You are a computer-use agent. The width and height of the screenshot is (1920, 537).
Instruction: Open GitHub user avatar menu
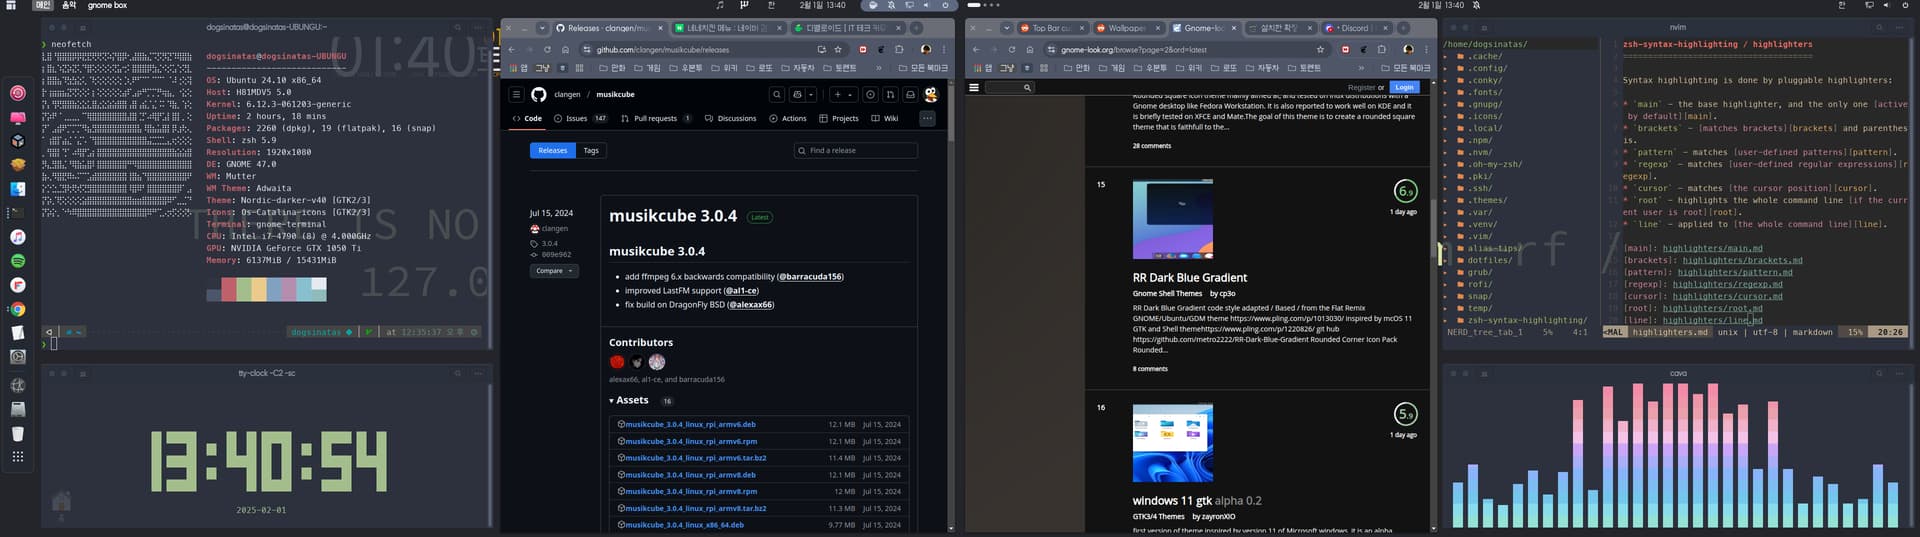pyautogui.click(x=931, y=94)
